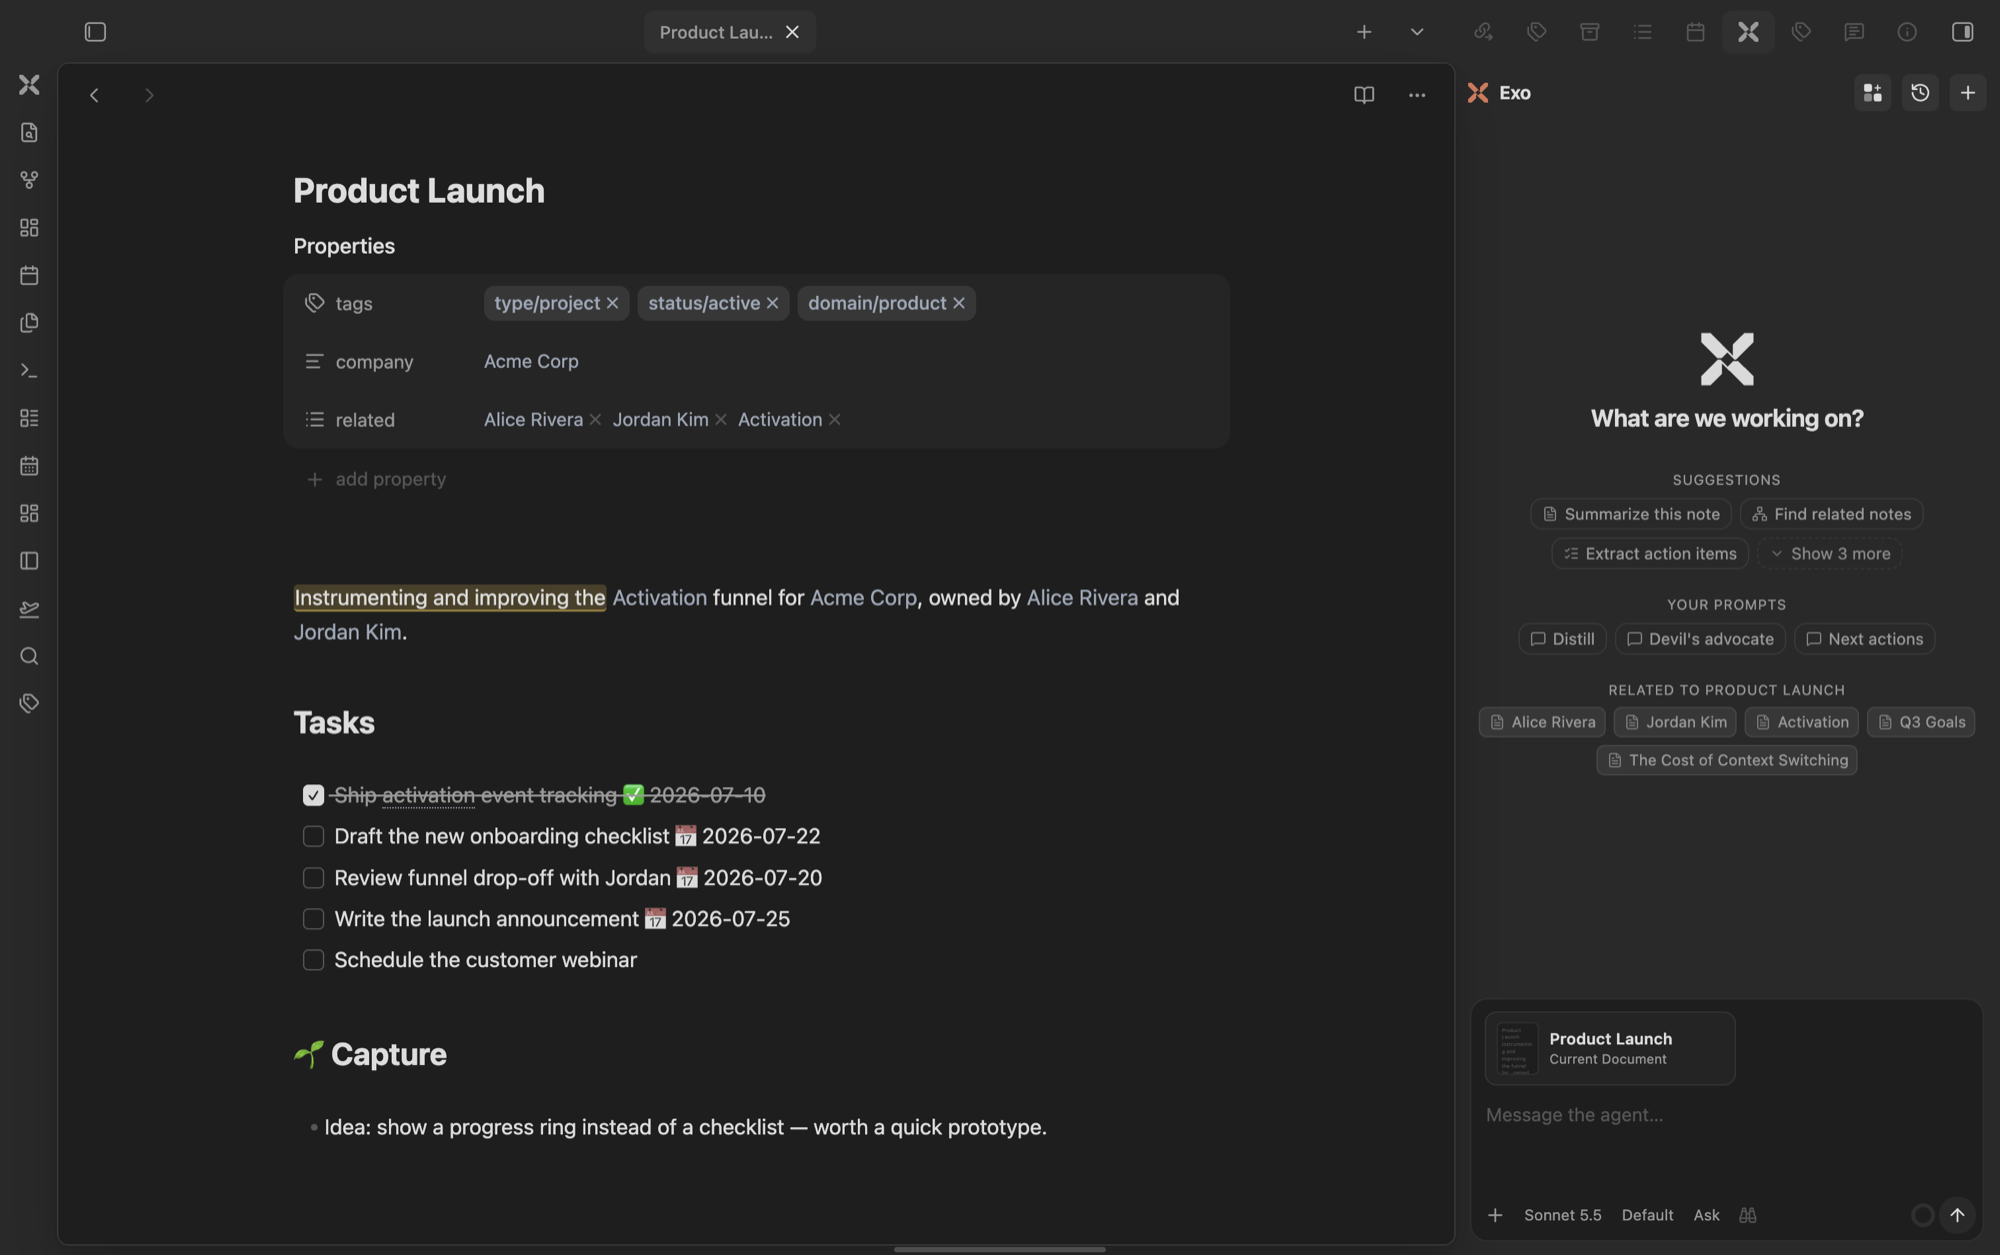Toggle the right sidebar panel icon
This screenshot has height=1255, width=2000.
click(x=1962, y=32)
